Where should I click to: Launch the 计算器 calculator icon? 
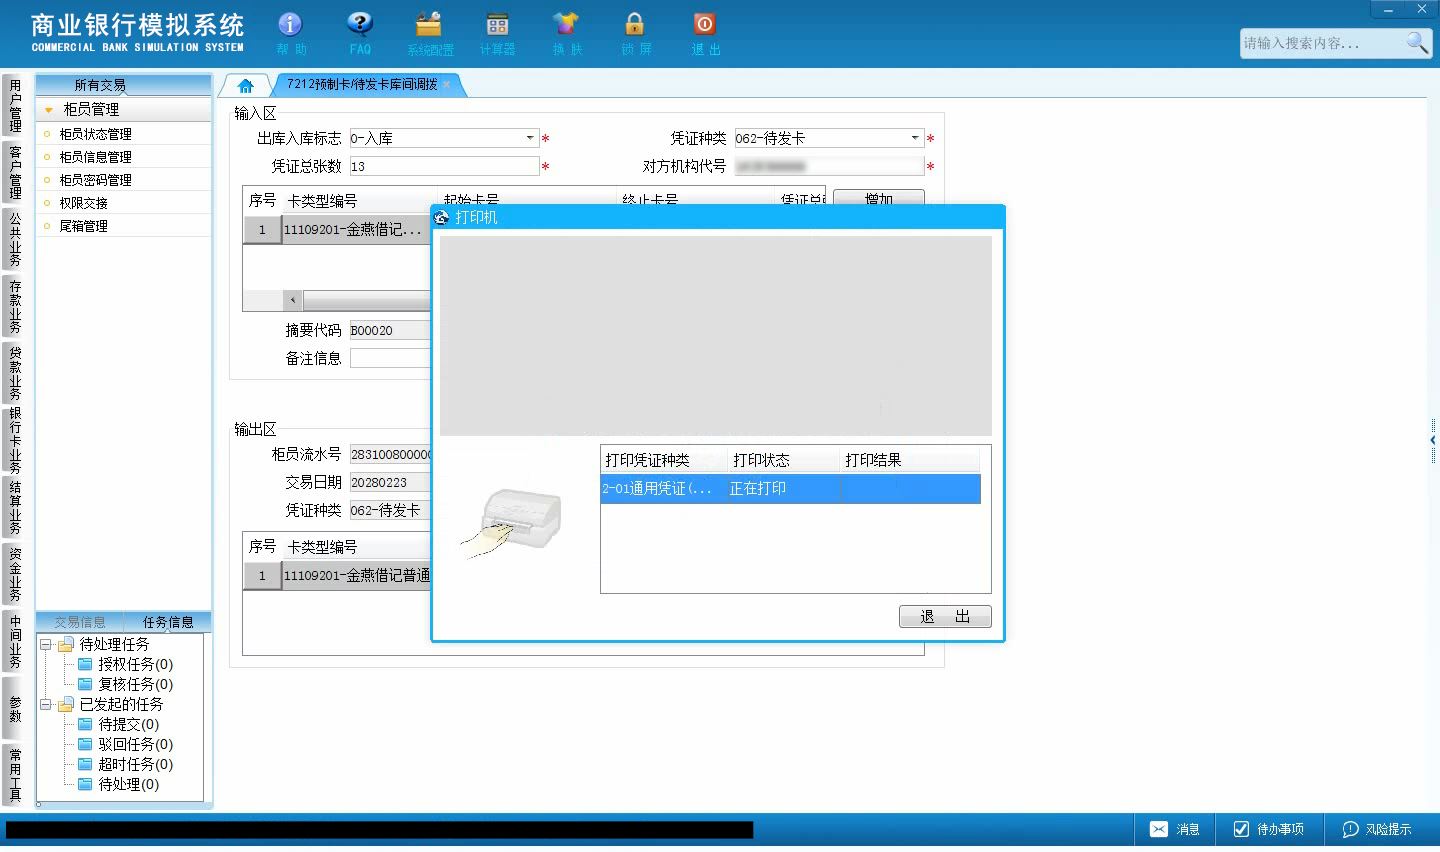[497, 24]
